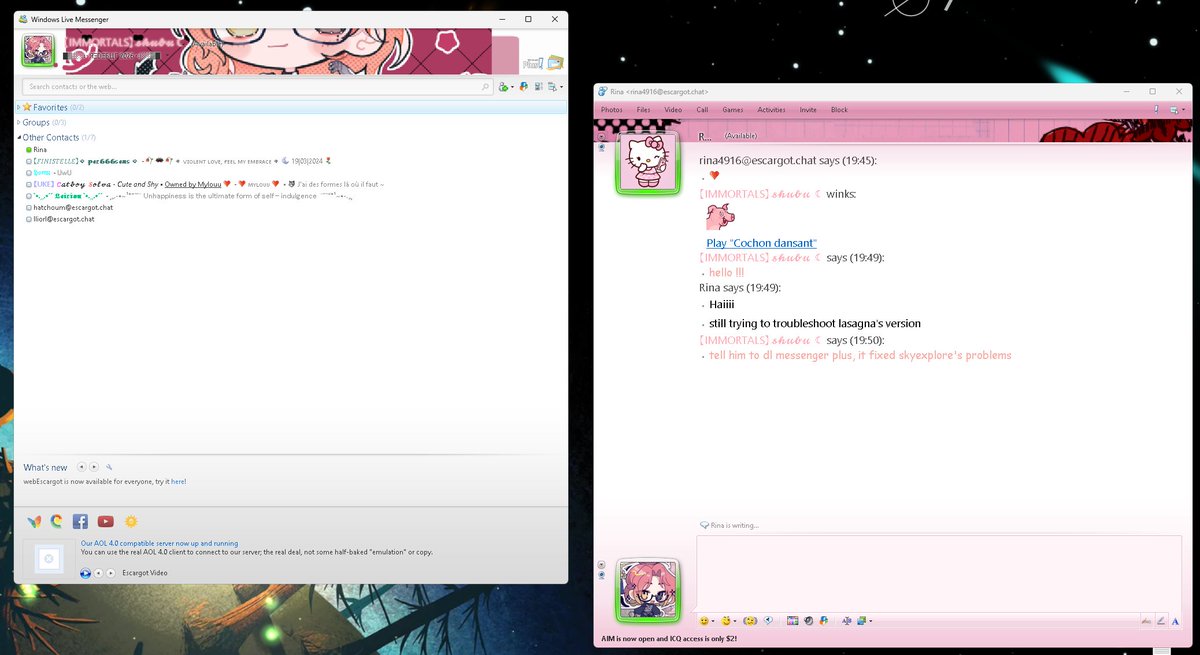1200x655 pixels.
Task: Click the Escargot Video thumbnail placeholder
Action: pos(48,560)
